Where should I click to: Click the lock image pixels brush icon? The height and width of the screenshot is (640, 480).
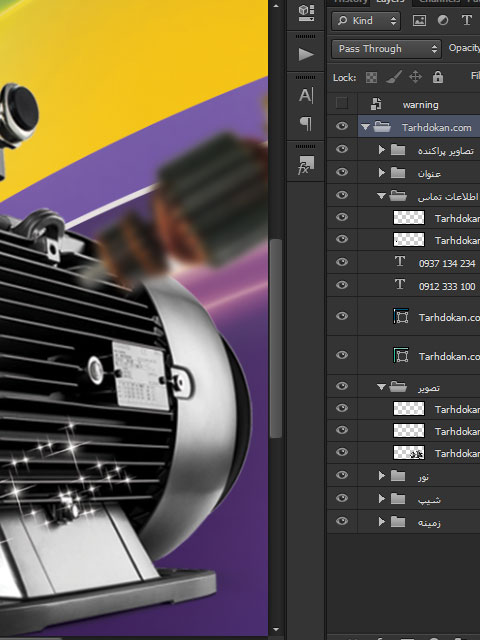click(x=394, y=77)
